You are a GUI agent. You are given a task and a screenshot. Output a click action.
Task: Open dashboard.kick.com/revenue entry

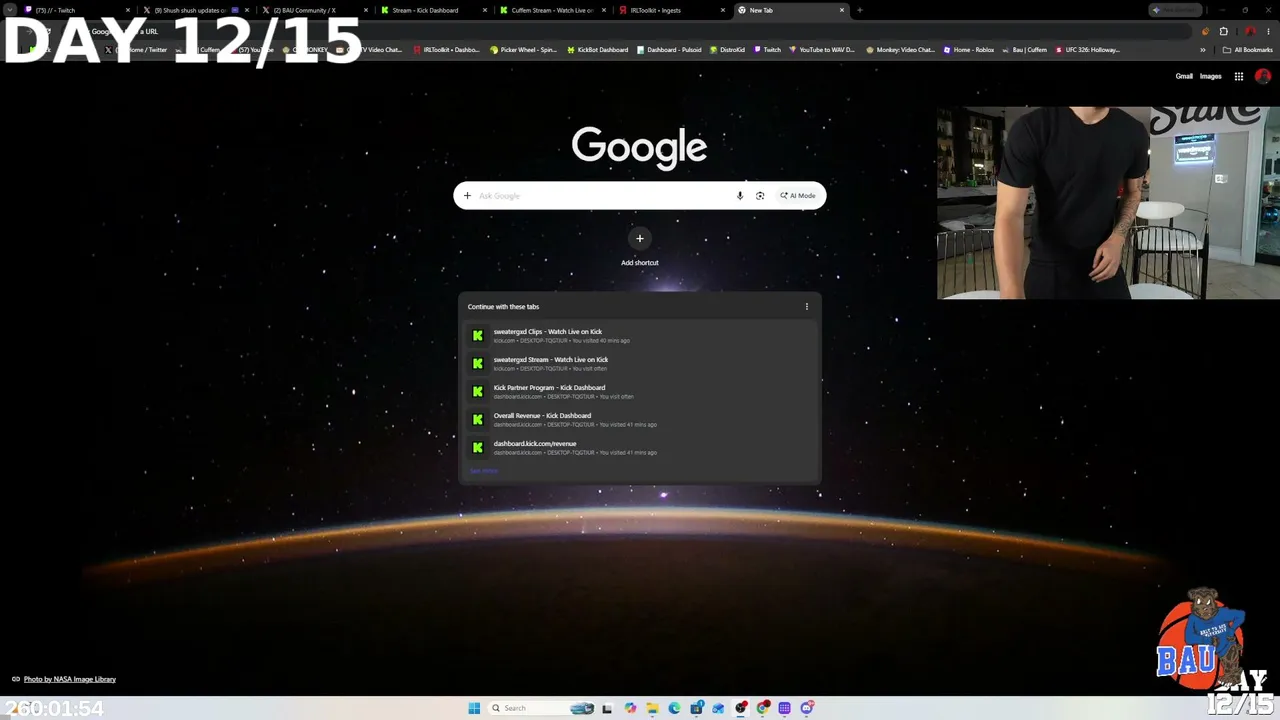[640, 448]
